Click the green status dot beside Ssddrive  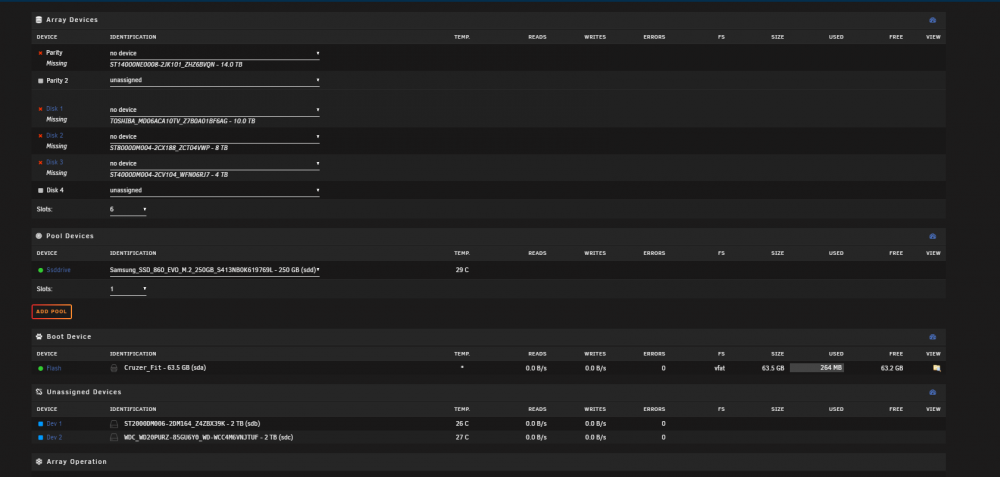pos(41,270)
